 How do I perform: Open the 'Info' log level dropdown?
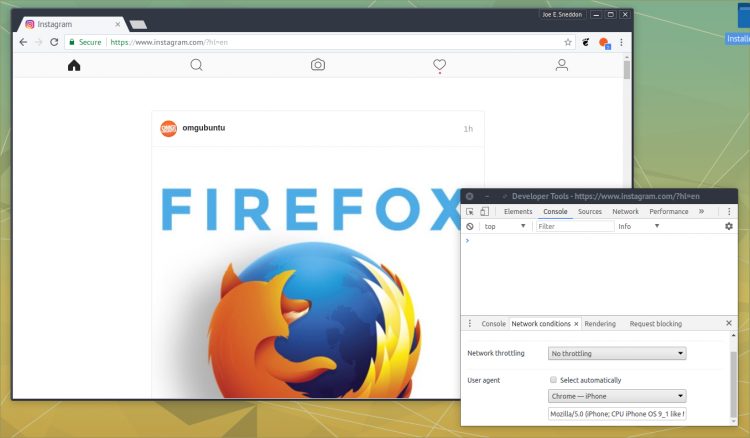[x=639, y=226]
